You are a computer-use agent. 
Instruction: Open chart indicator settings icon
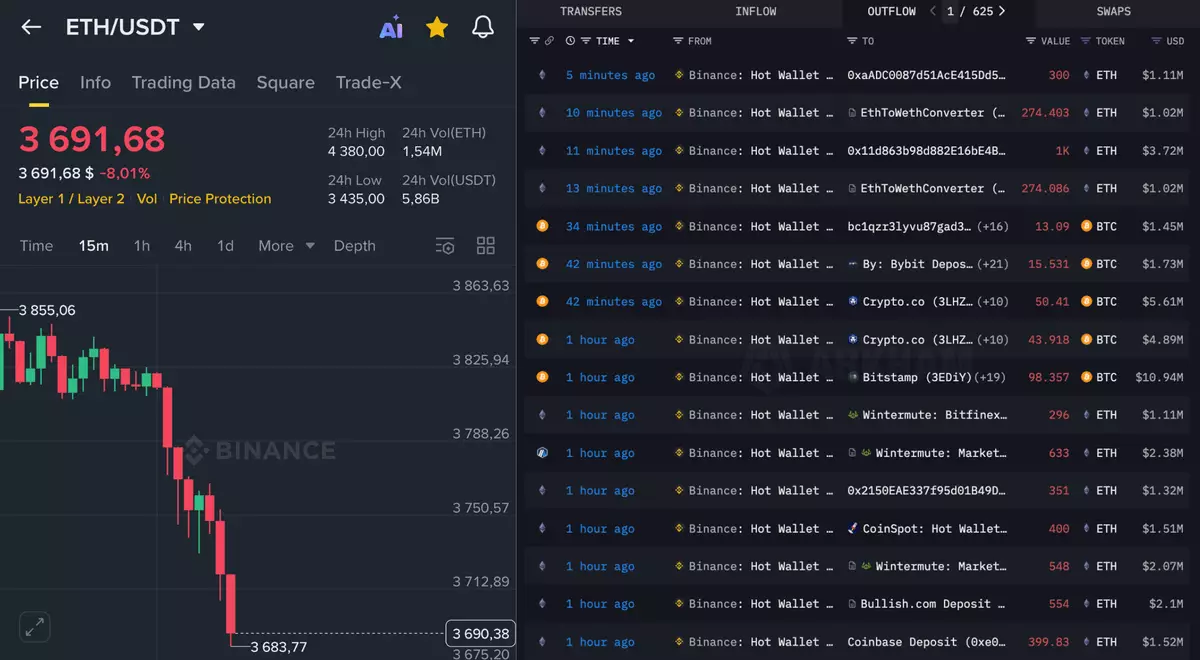point(445,246)
